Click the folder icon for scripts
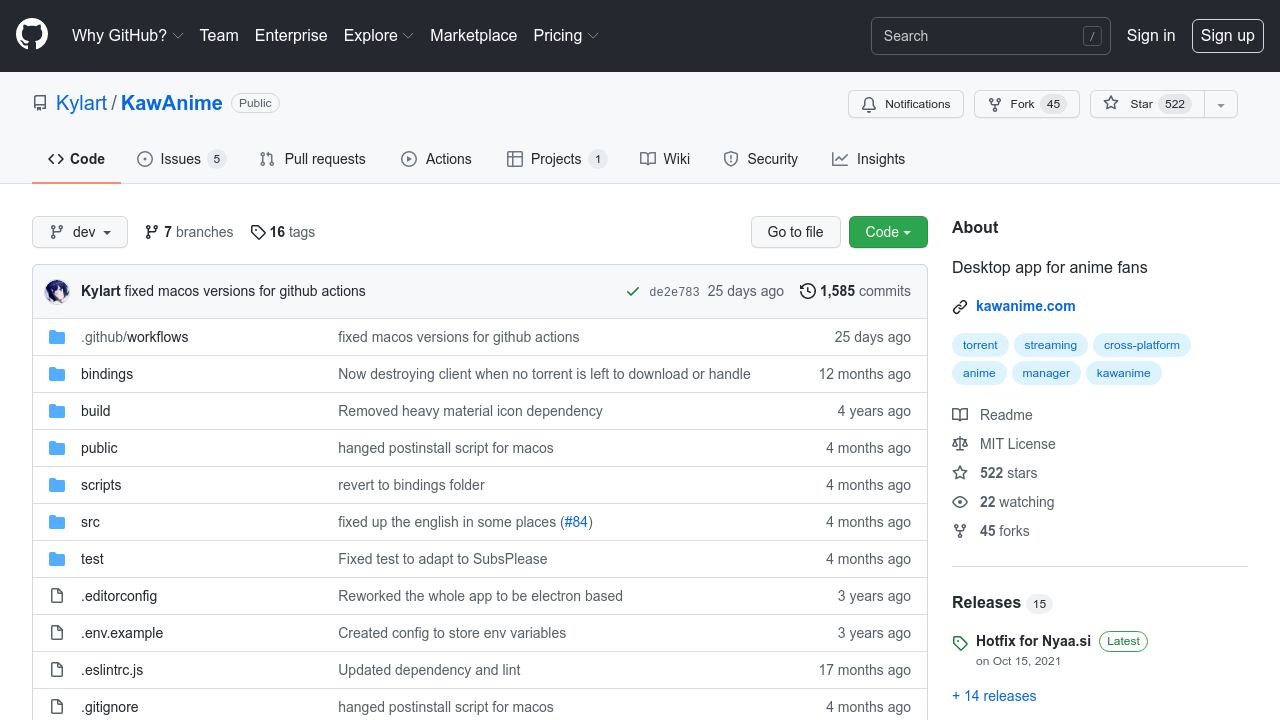The image size is (1280, 720). pyautogui.click(x=57, y=485)
